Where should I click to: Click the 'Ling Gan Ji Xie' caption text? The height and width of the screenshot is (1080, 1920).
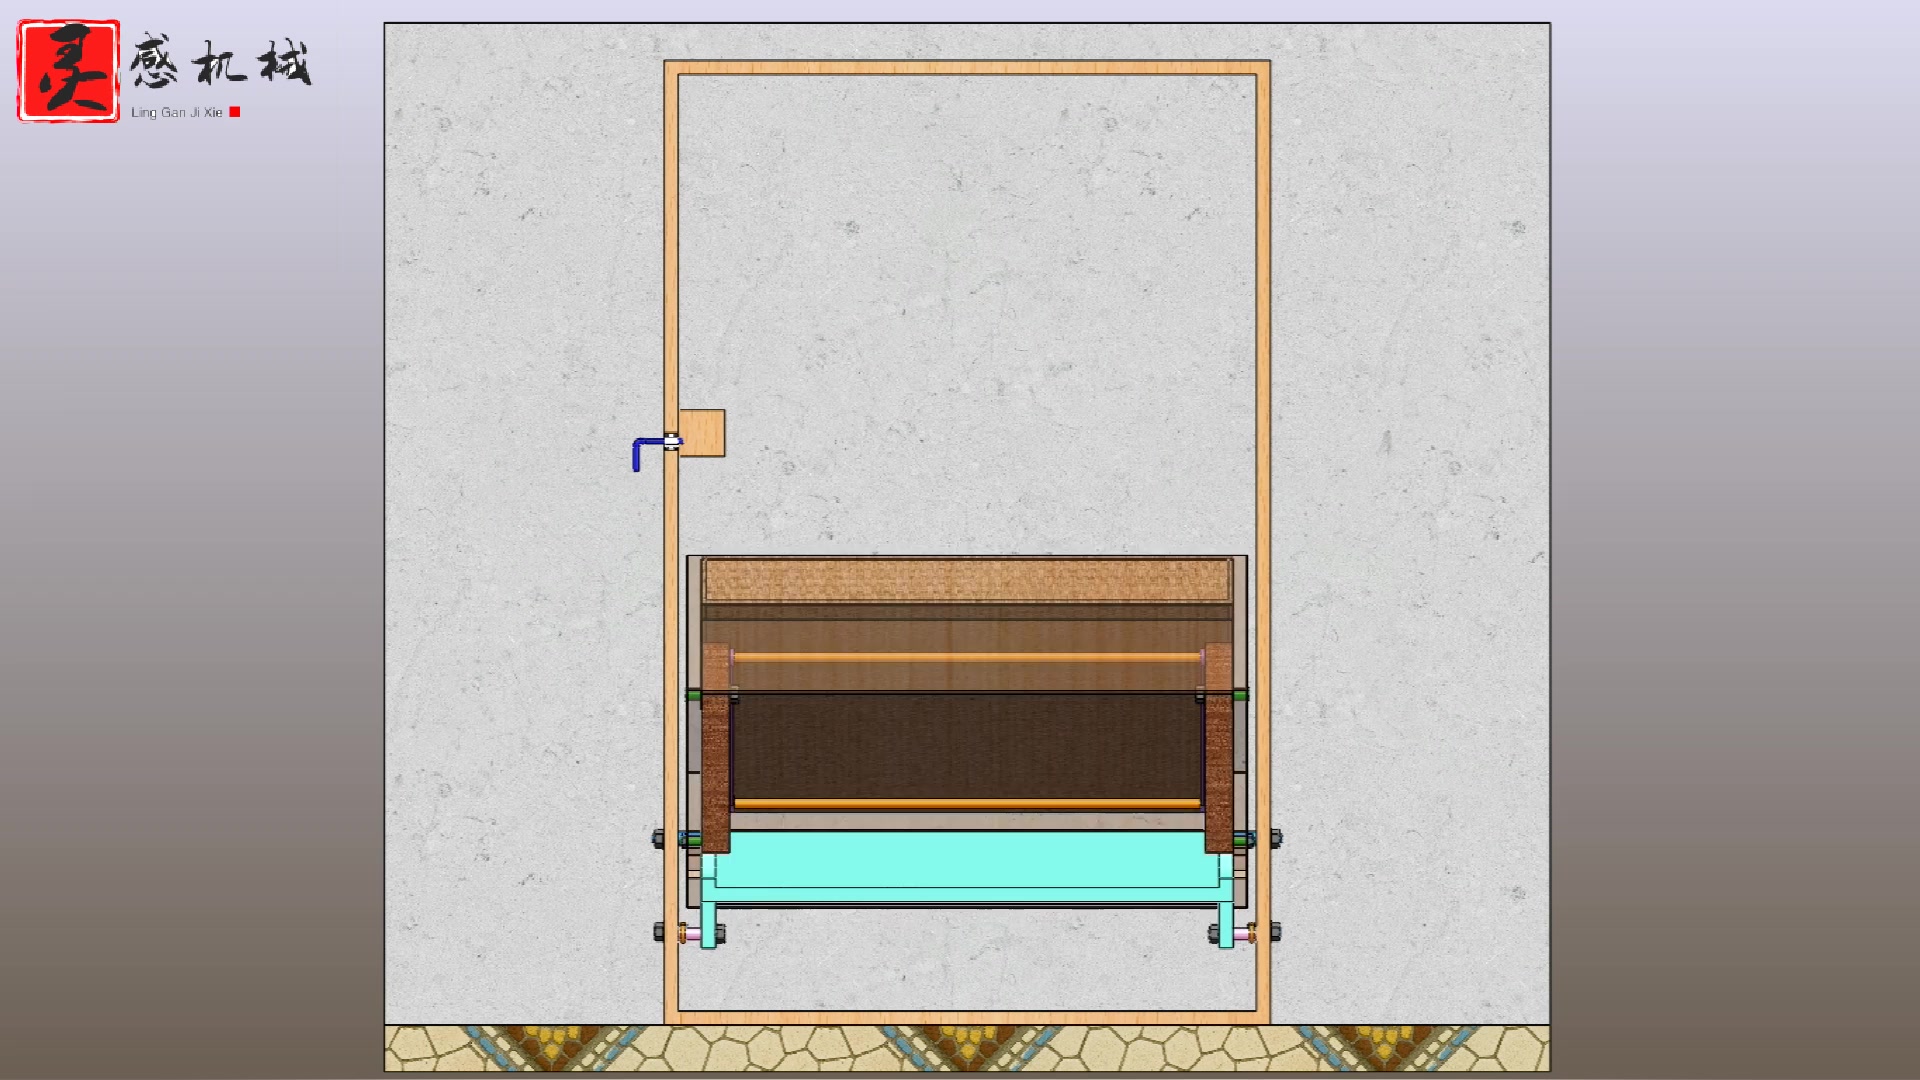(x=177, y=113)
